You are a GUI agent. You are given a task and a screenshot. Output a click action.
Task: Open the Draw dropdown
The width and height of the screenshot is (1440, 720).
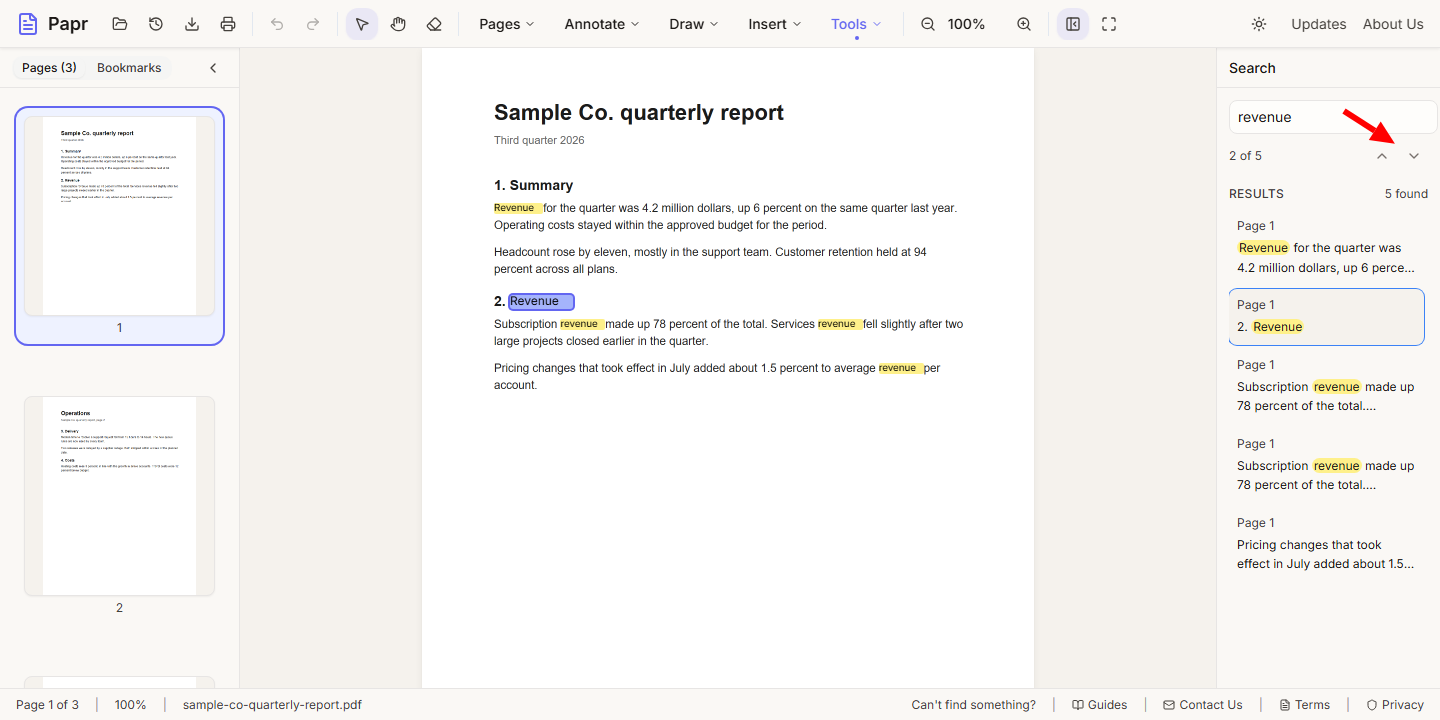(x=694, y=24)
